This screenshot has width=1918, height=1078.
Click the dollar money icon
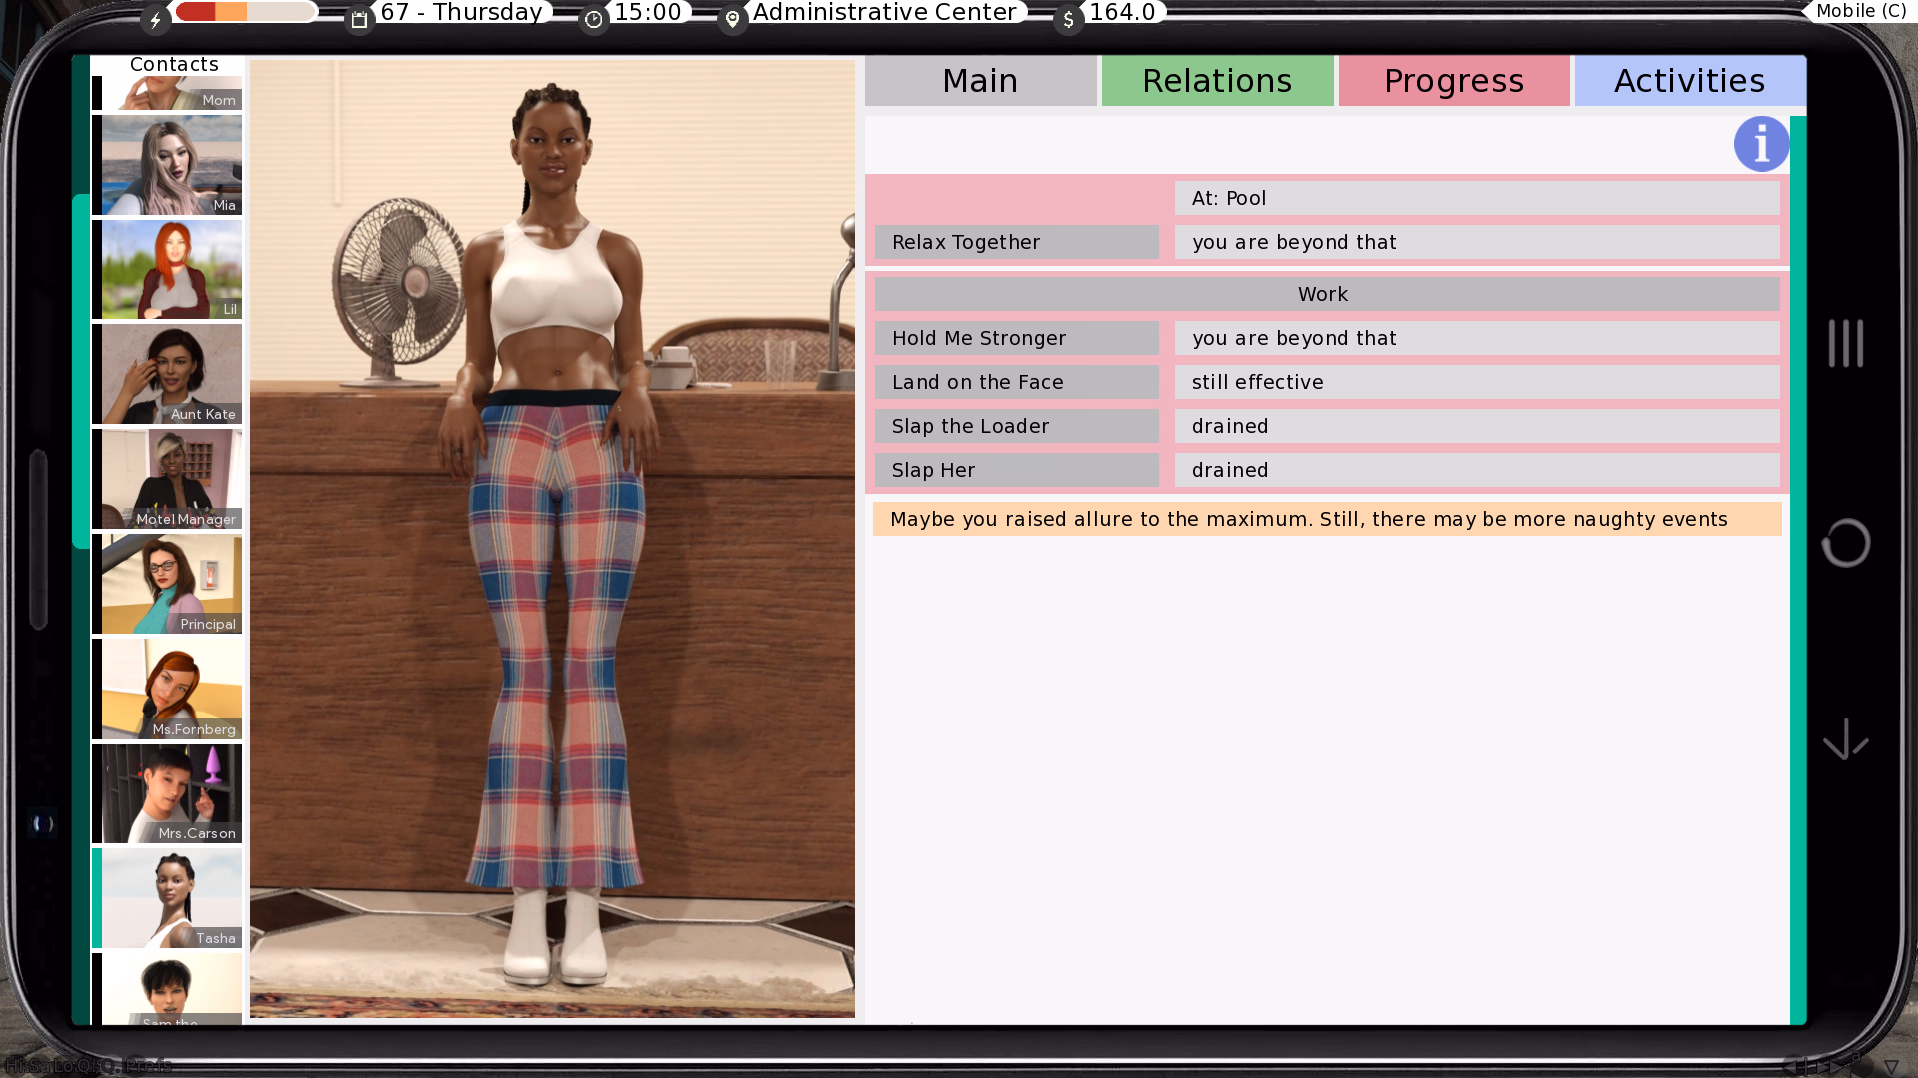1068,19
